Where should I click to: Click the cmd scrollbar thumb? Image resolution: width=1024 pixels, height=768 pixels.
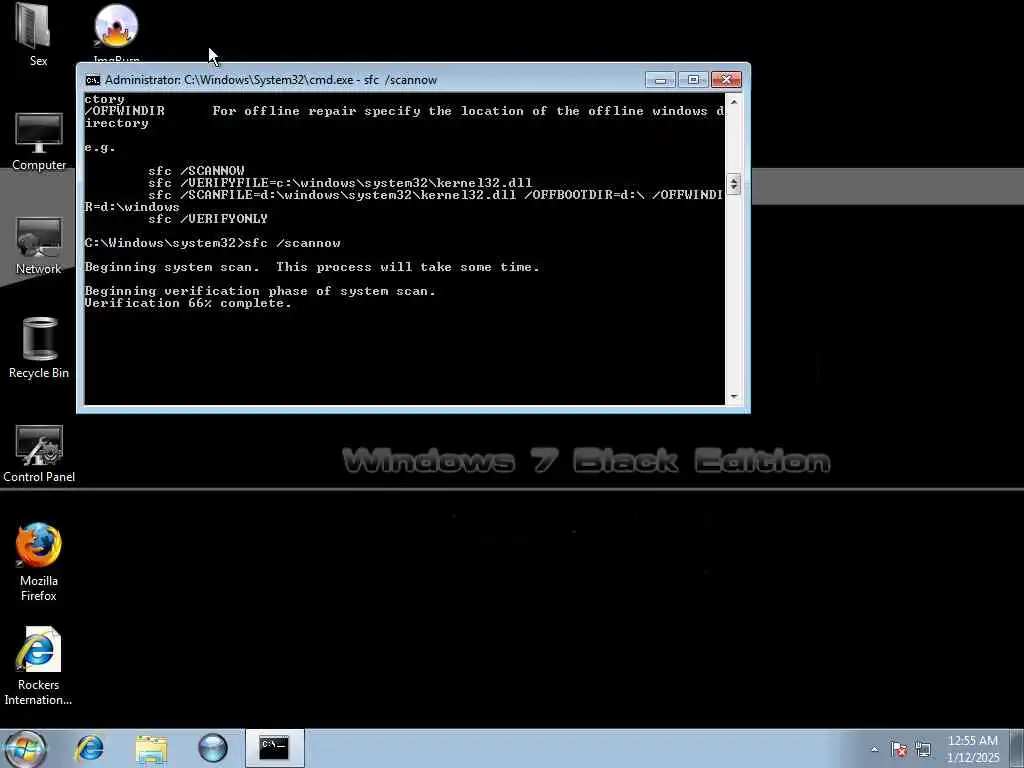tap(733, 184)
